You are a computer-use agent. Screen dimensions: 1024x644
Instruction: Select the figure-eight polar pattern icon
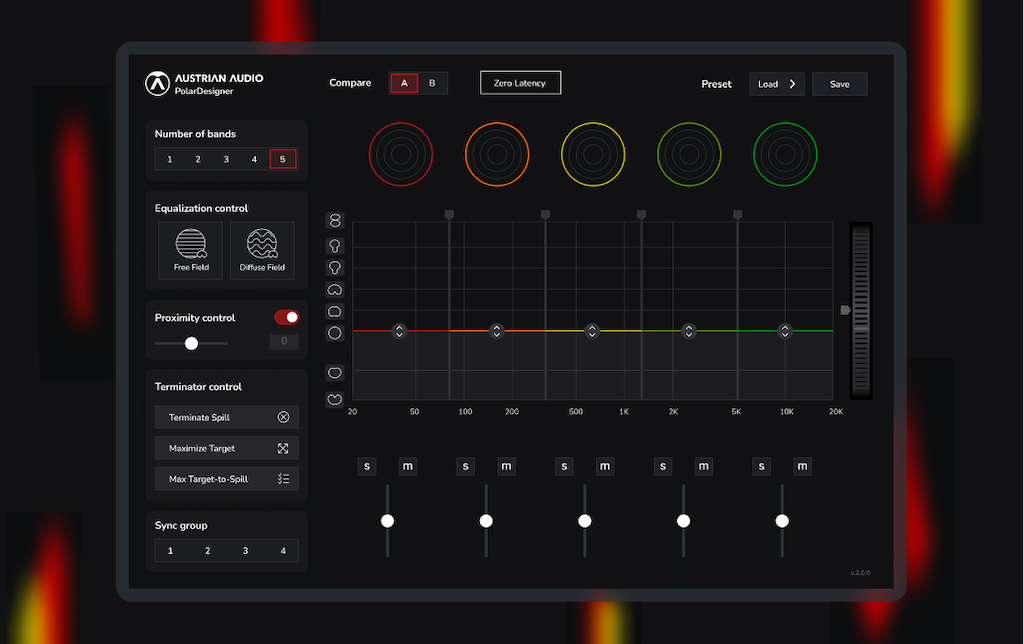pos(335,220)
